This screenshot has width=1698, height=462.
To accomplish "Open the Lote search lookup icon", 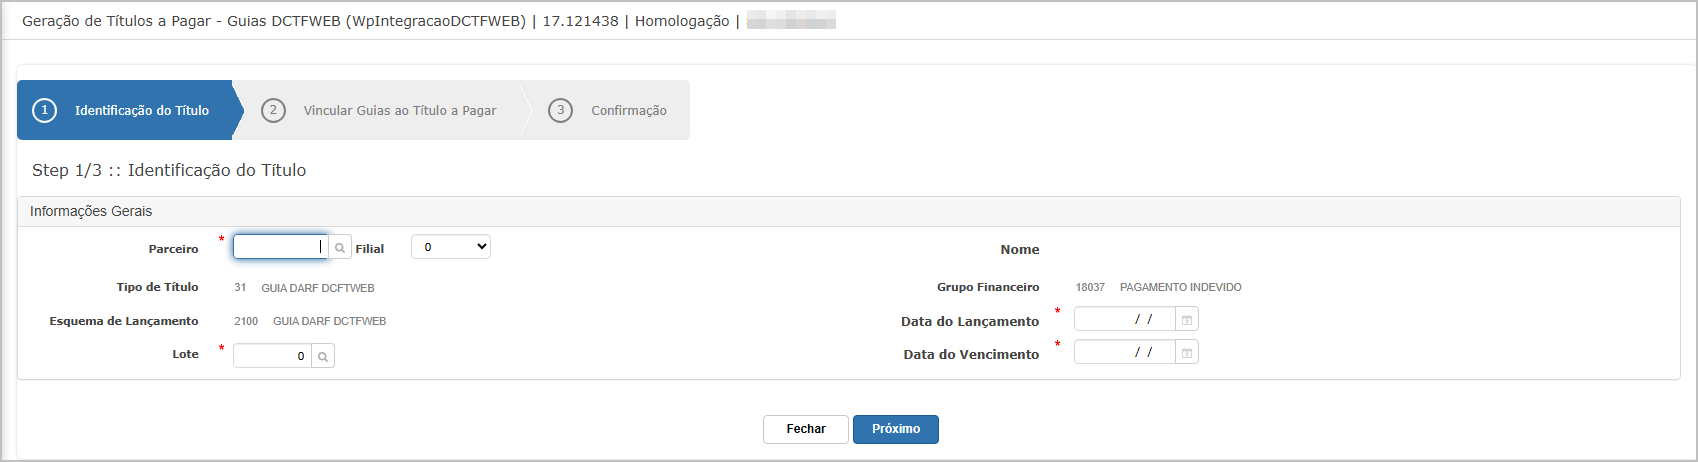I will [323, 356].
